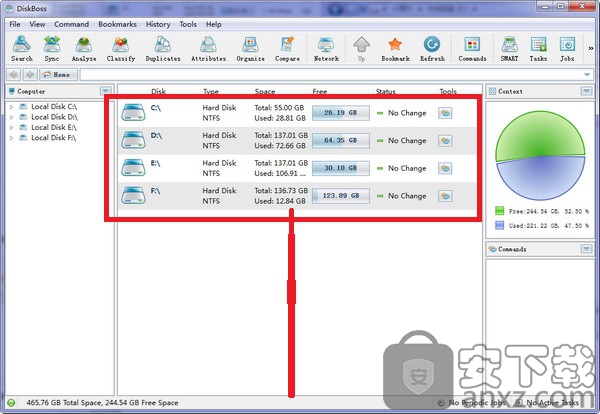Click the 64.35 GB free space bar
Image resolution: width=600 pixels, height=414 pixels.
pyautogui.click(x=341, y=140)
